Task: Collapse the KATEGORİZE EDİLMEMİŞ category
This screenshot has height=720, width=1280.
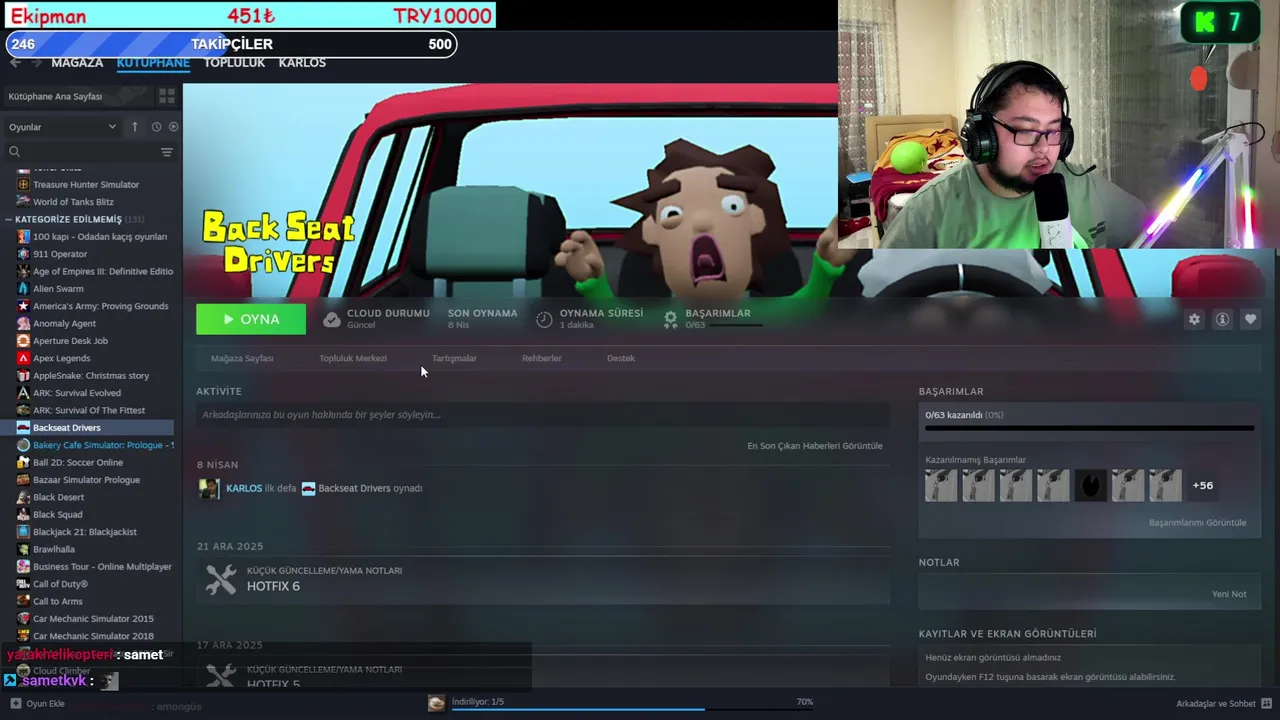Action: (9, 219)
